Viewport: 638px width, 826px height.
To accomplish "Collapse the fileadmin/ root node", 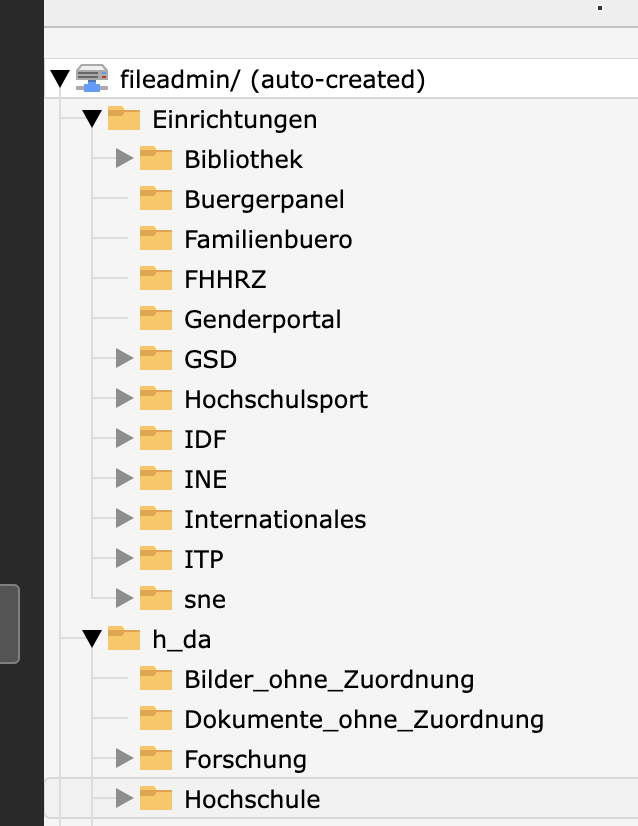I will coord(60,78).
